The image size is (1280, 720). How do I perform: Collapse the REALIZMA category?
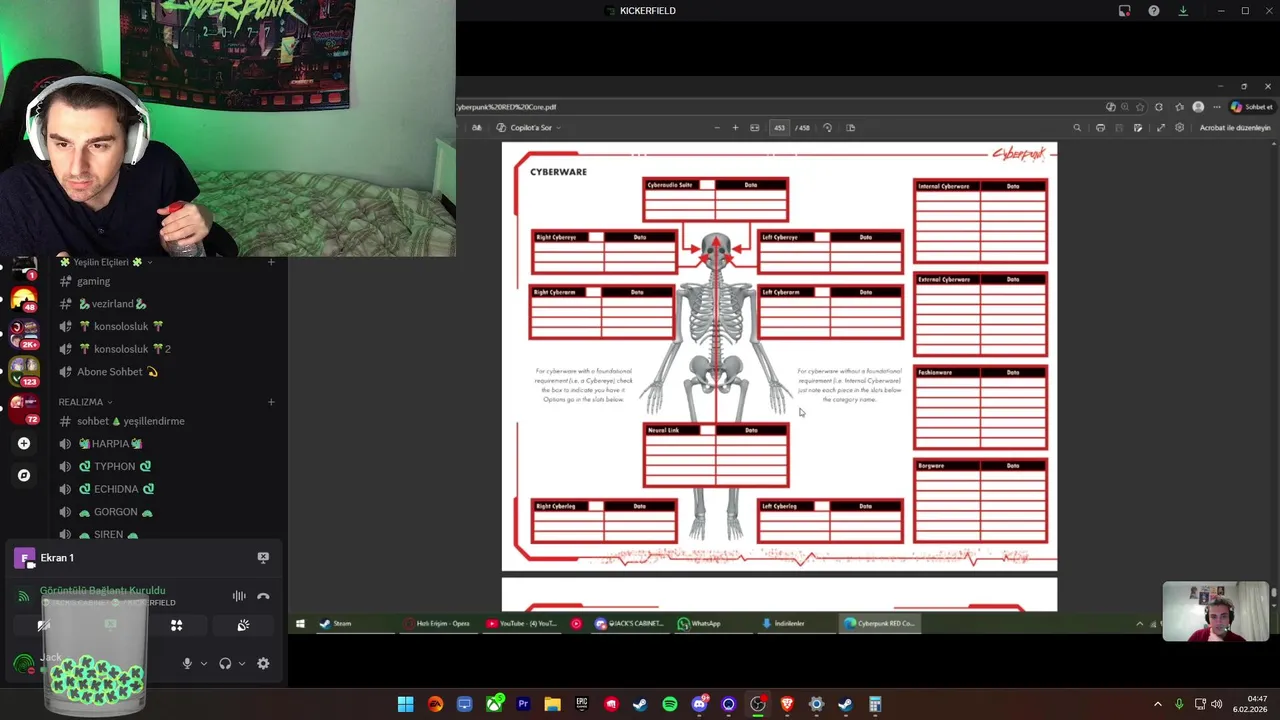pyautogui.click(x=85, y=402)
